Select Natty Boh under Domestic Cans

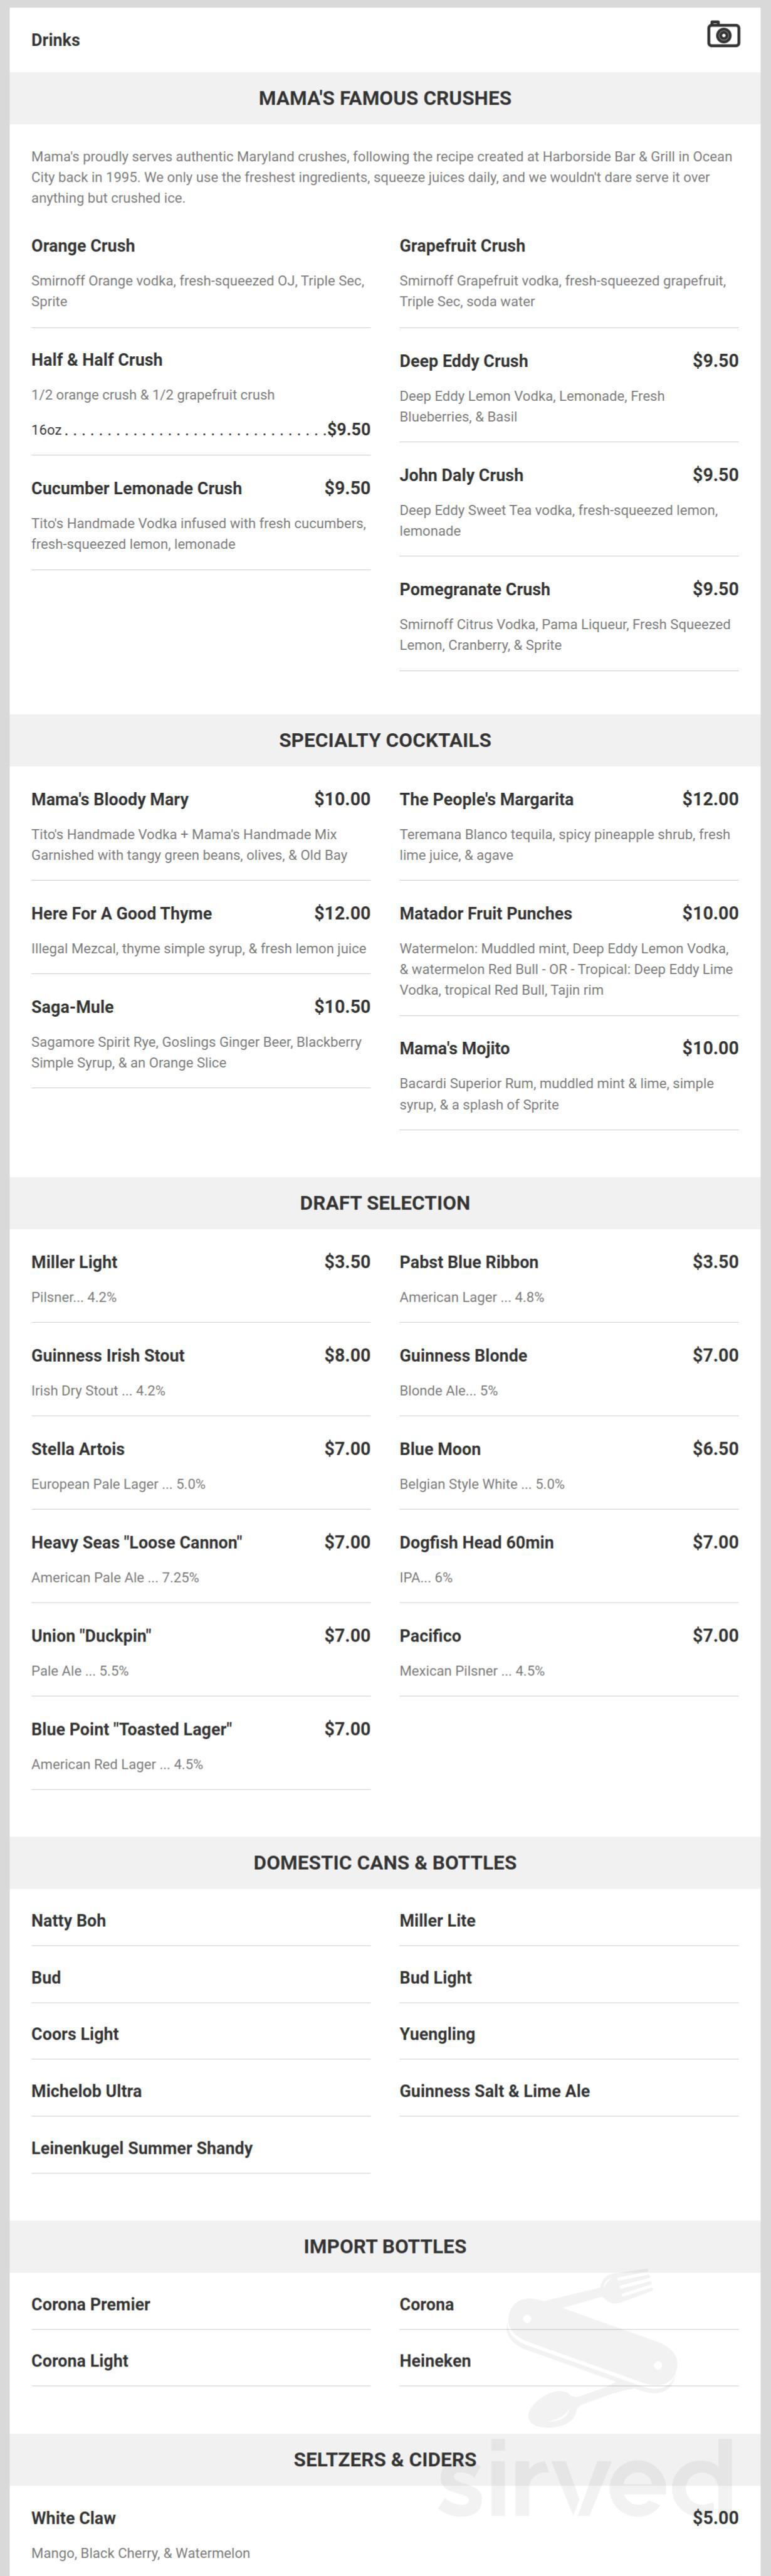pyautogui.click(x=68, y=1920)
